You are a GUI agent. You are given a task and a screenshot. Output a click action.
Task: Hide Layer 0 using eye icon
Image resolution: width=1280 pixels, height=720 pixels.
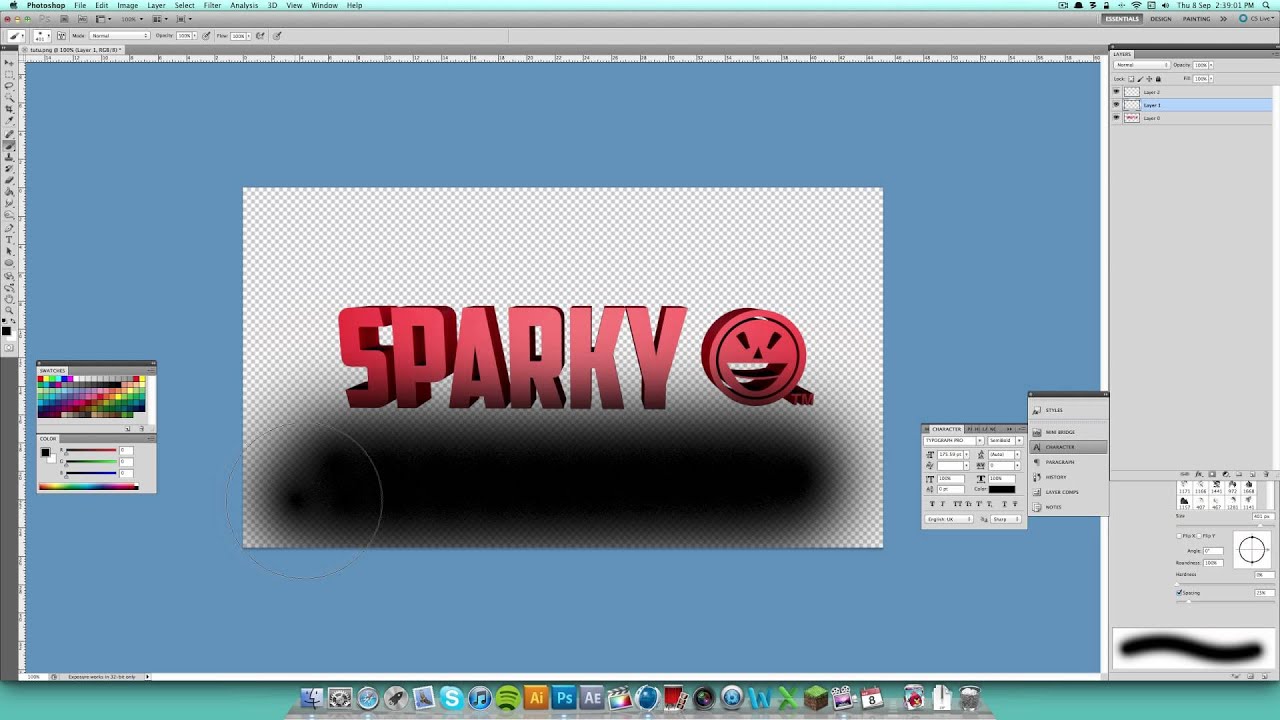pos(1116,118)
